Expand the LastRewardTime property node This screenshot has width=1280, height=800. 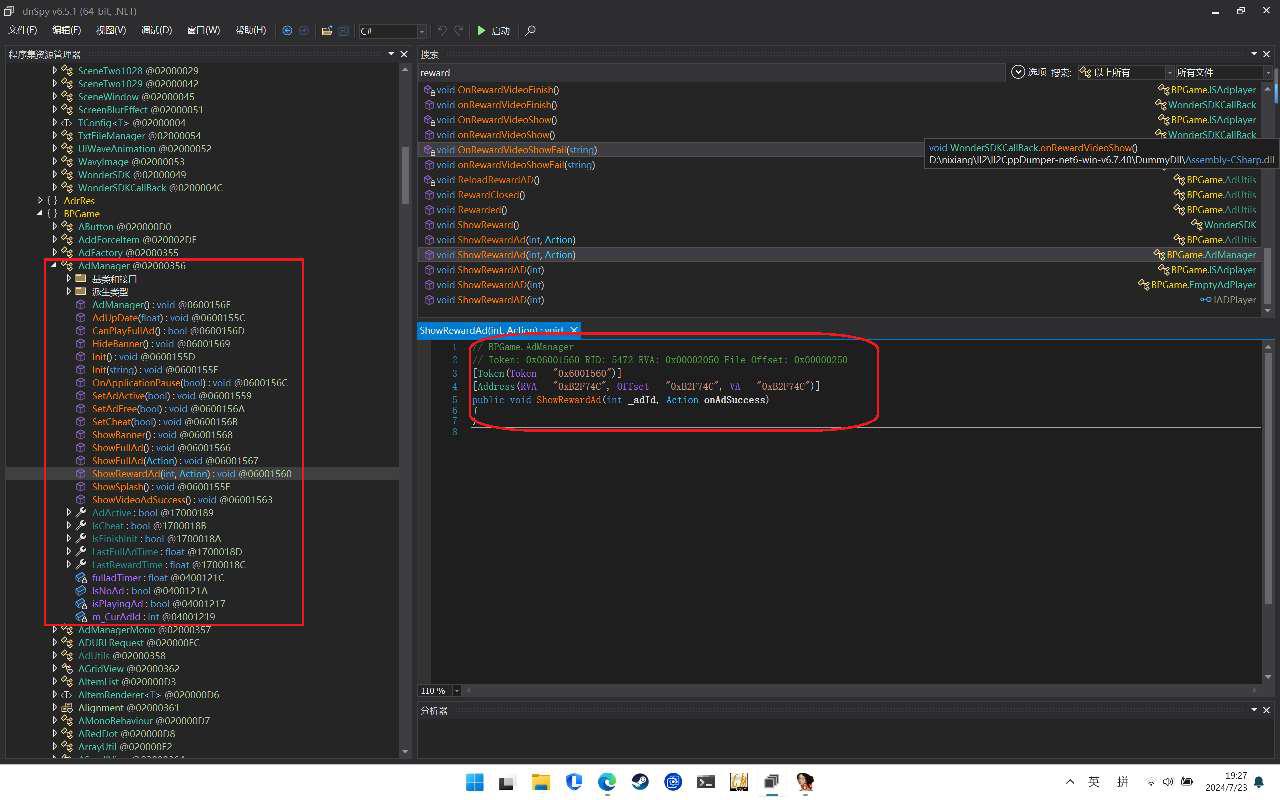69,565
